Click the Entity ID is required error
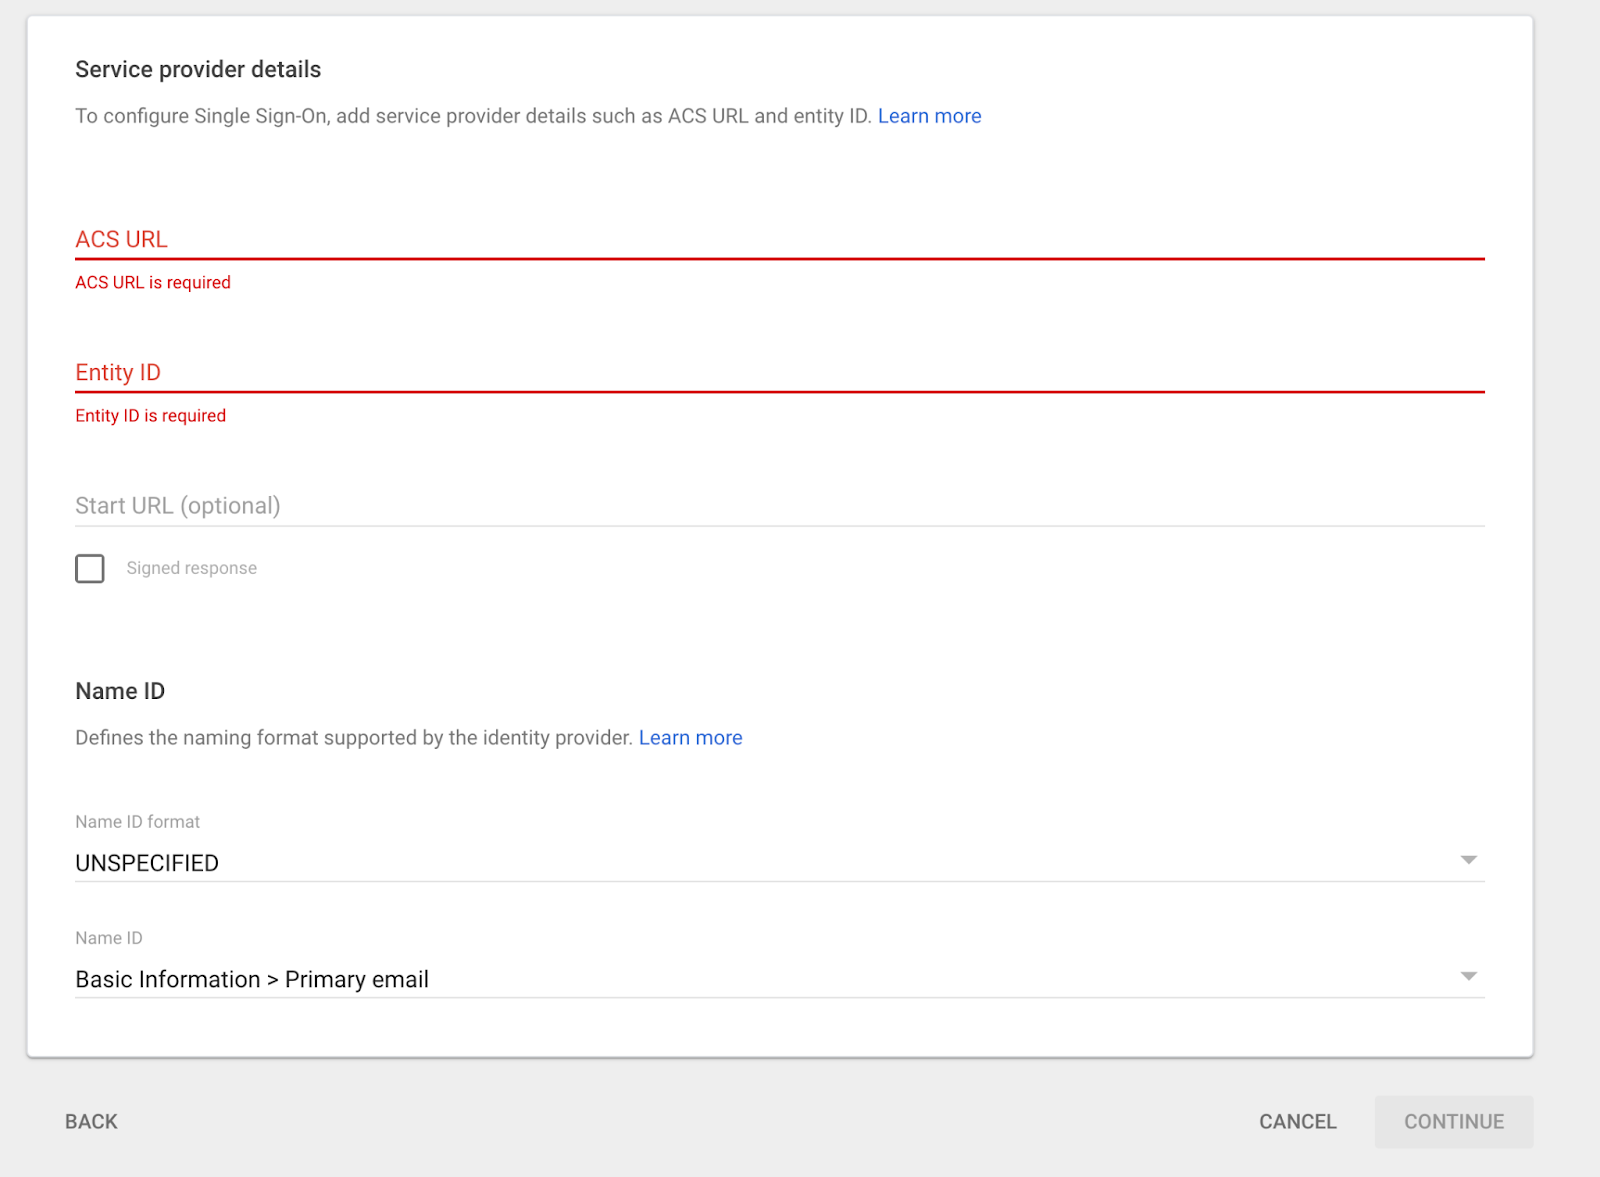Screen dimensions: 1600x1177 [x=150, y=415]
